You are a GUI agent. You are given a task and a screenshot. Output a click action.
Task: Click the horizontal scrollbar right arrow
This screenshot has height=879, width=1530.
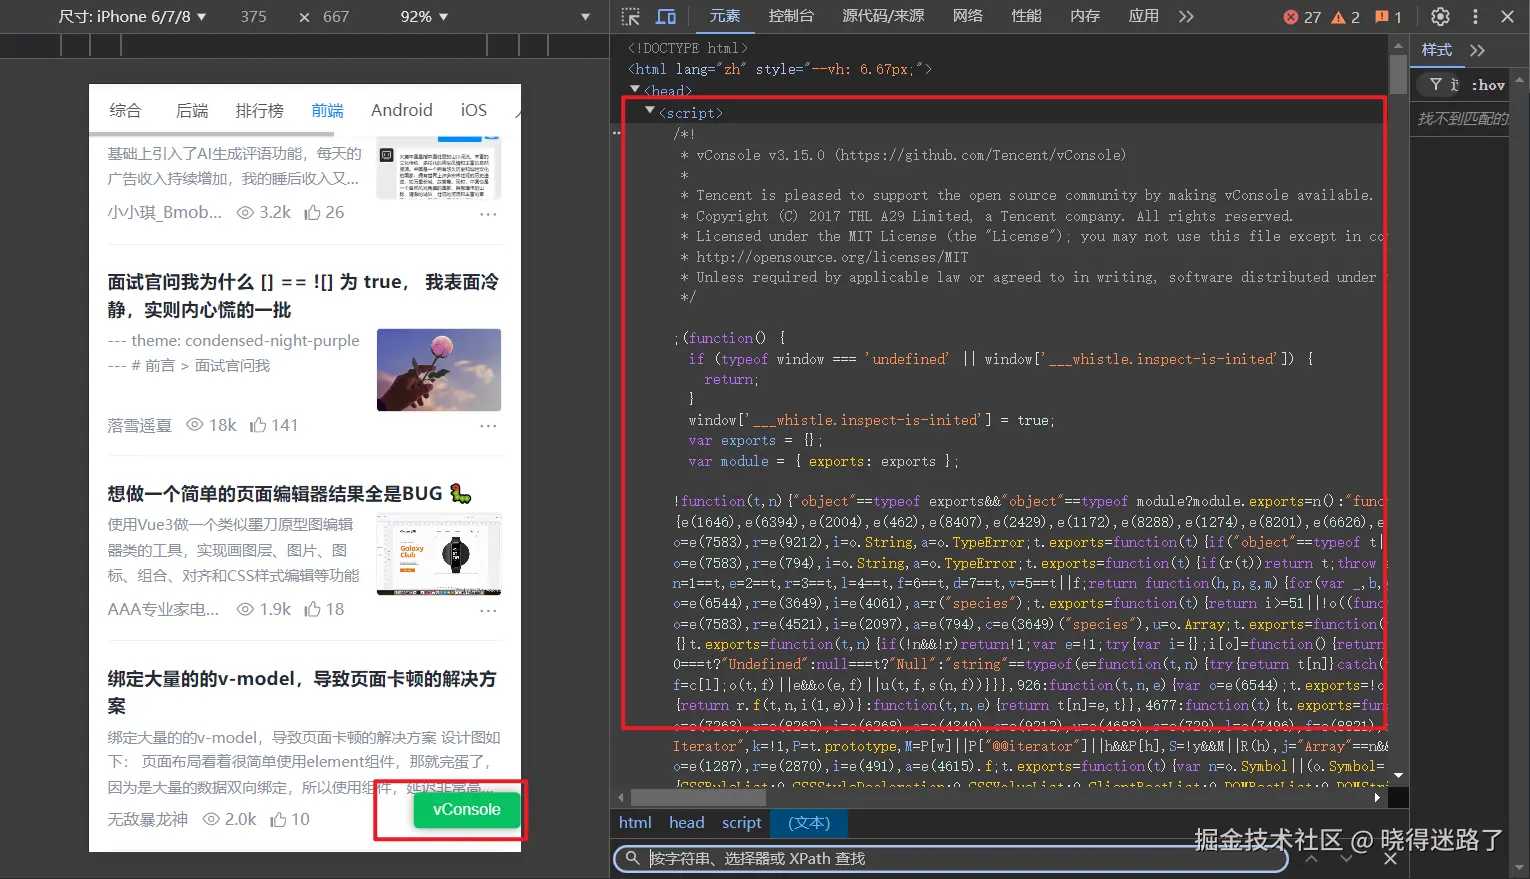pos(1377,797)
